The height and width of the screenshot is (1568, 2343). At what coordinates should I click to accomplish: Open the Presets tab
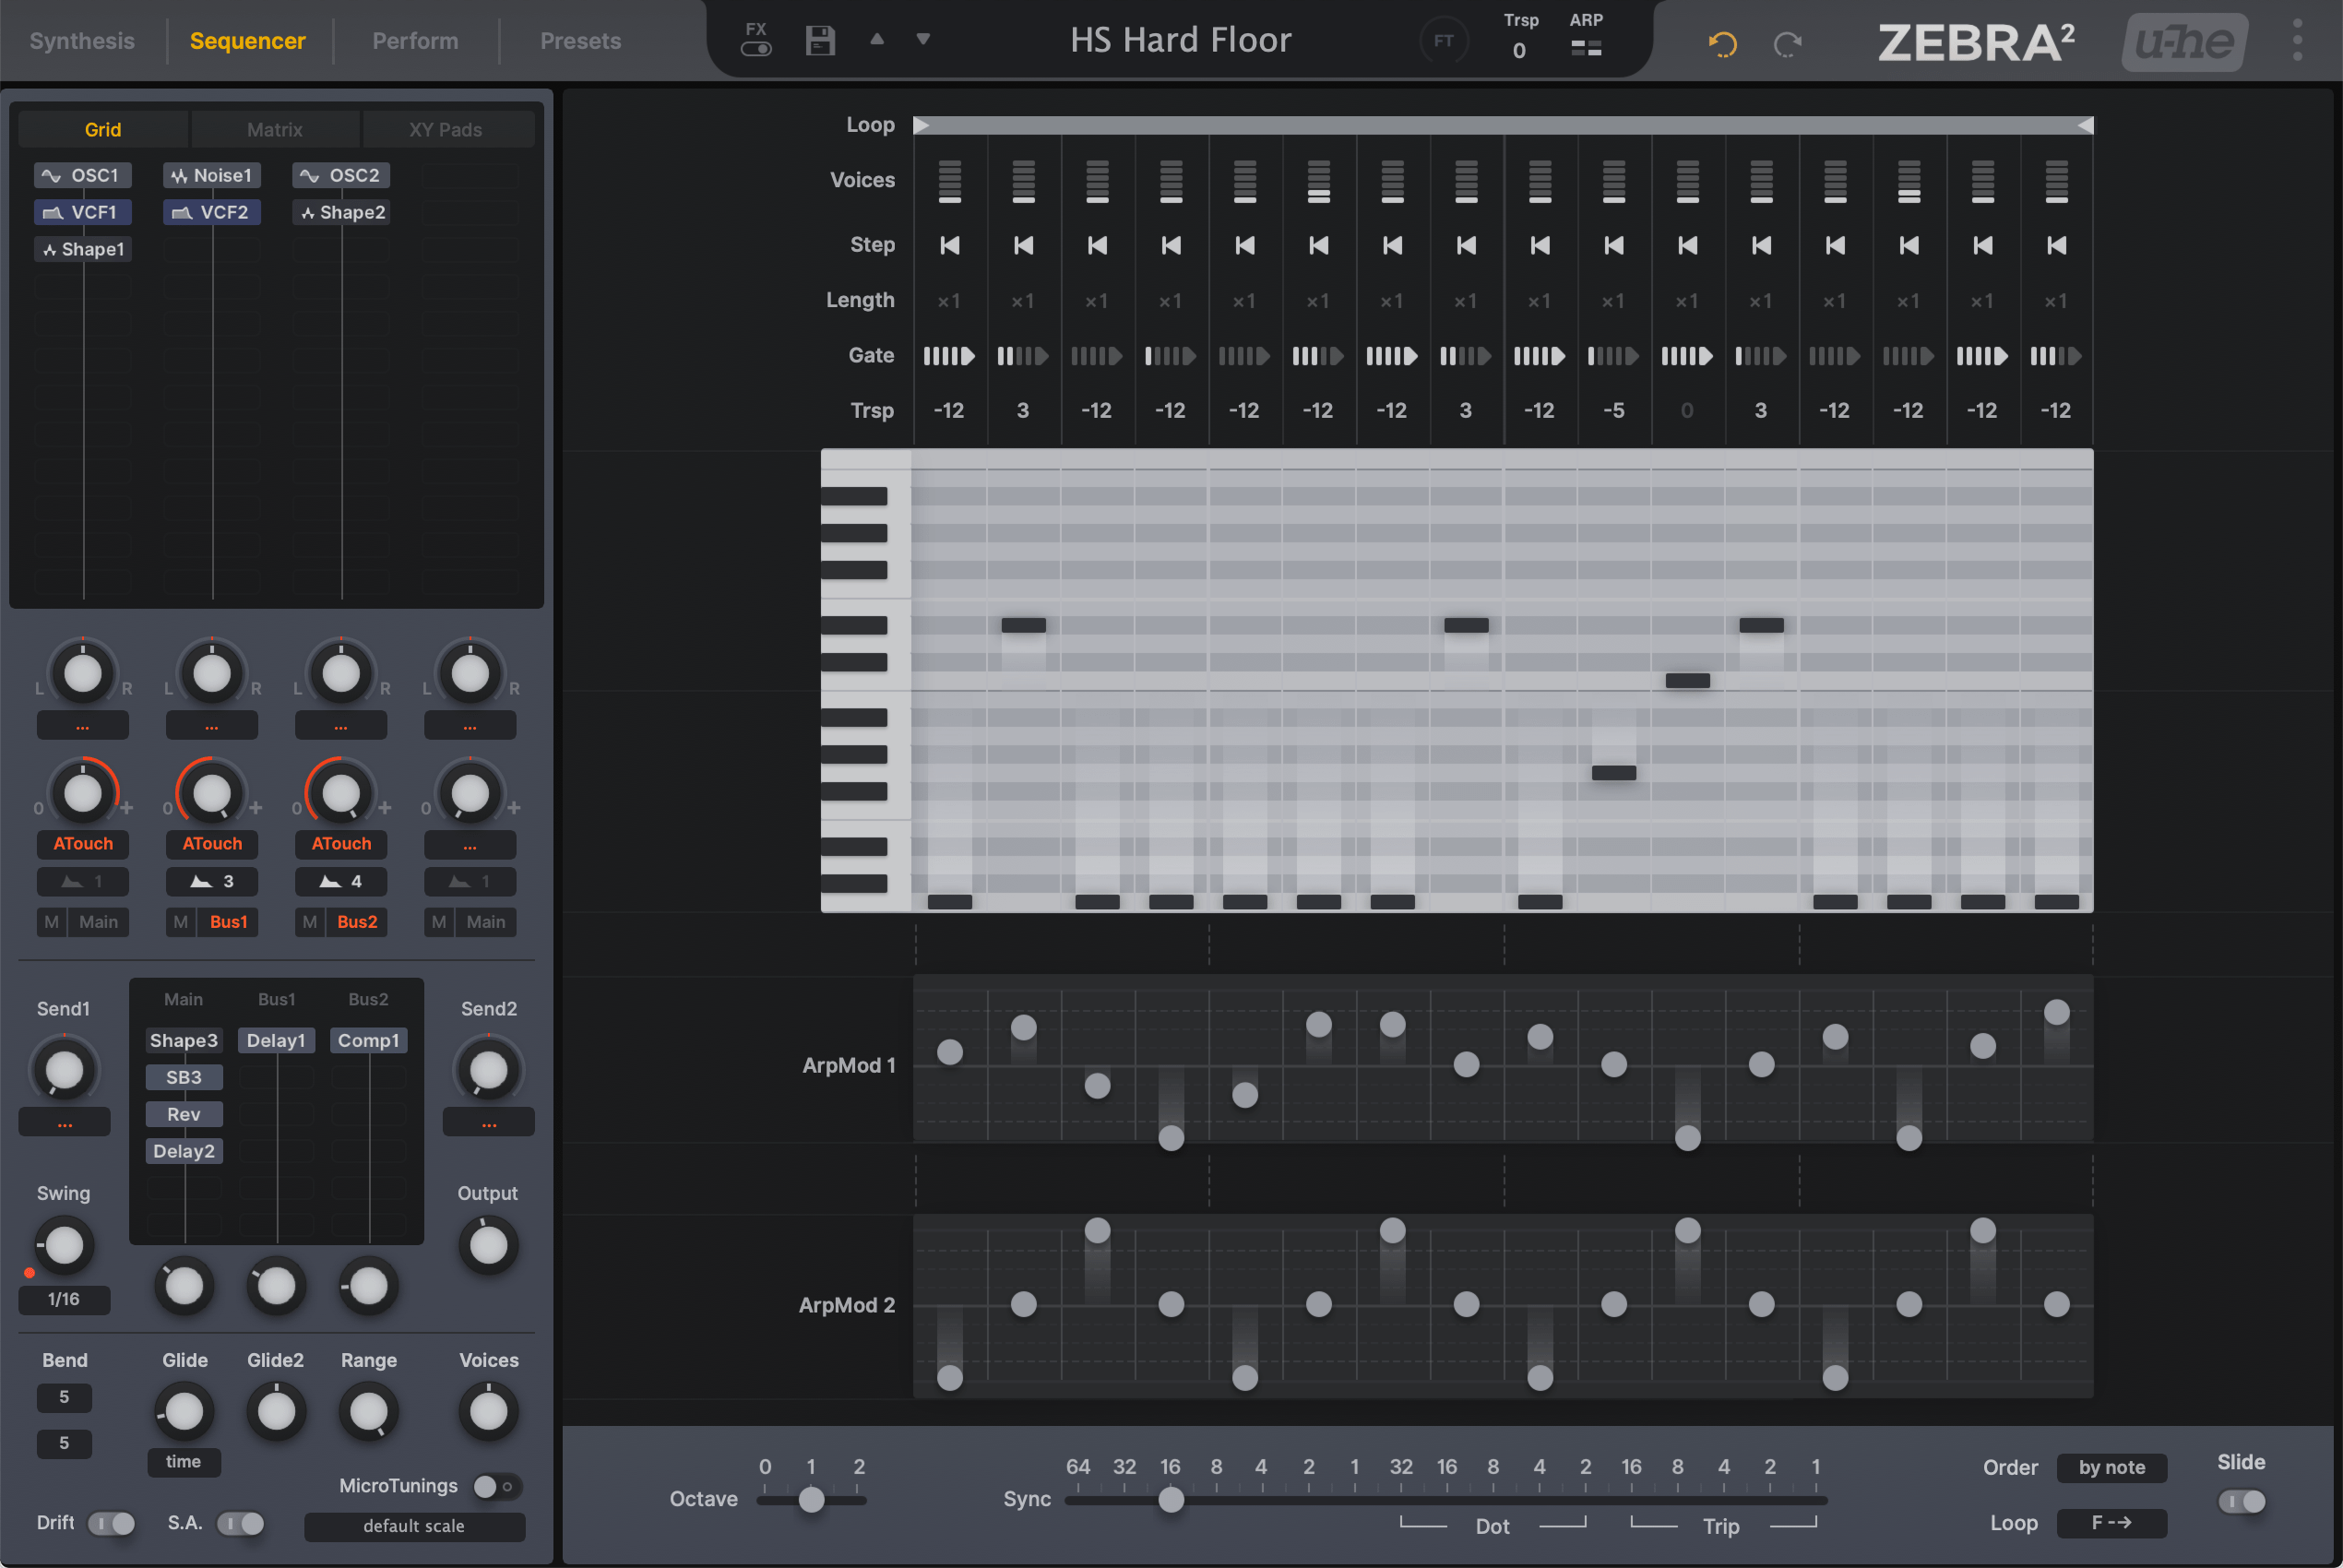pyautogui.click(x=580, y=41)
